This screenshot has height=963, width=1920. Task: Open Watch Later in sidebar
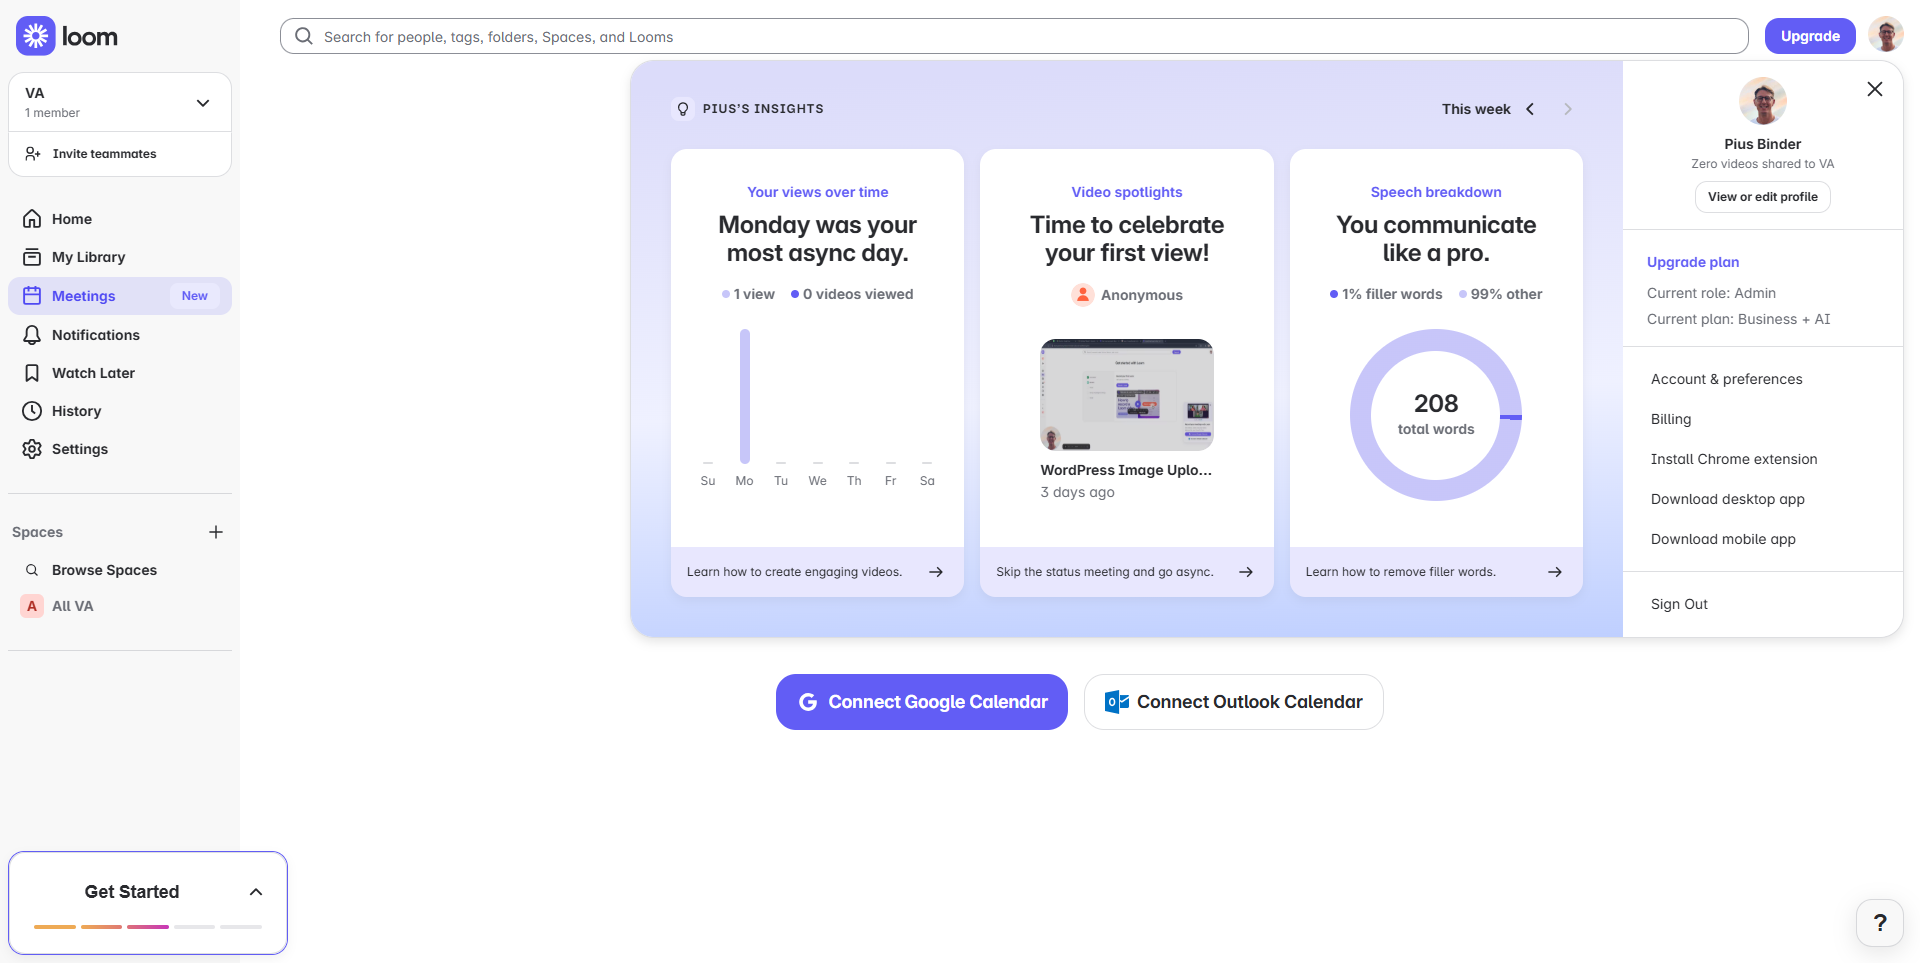coord(120,373)
